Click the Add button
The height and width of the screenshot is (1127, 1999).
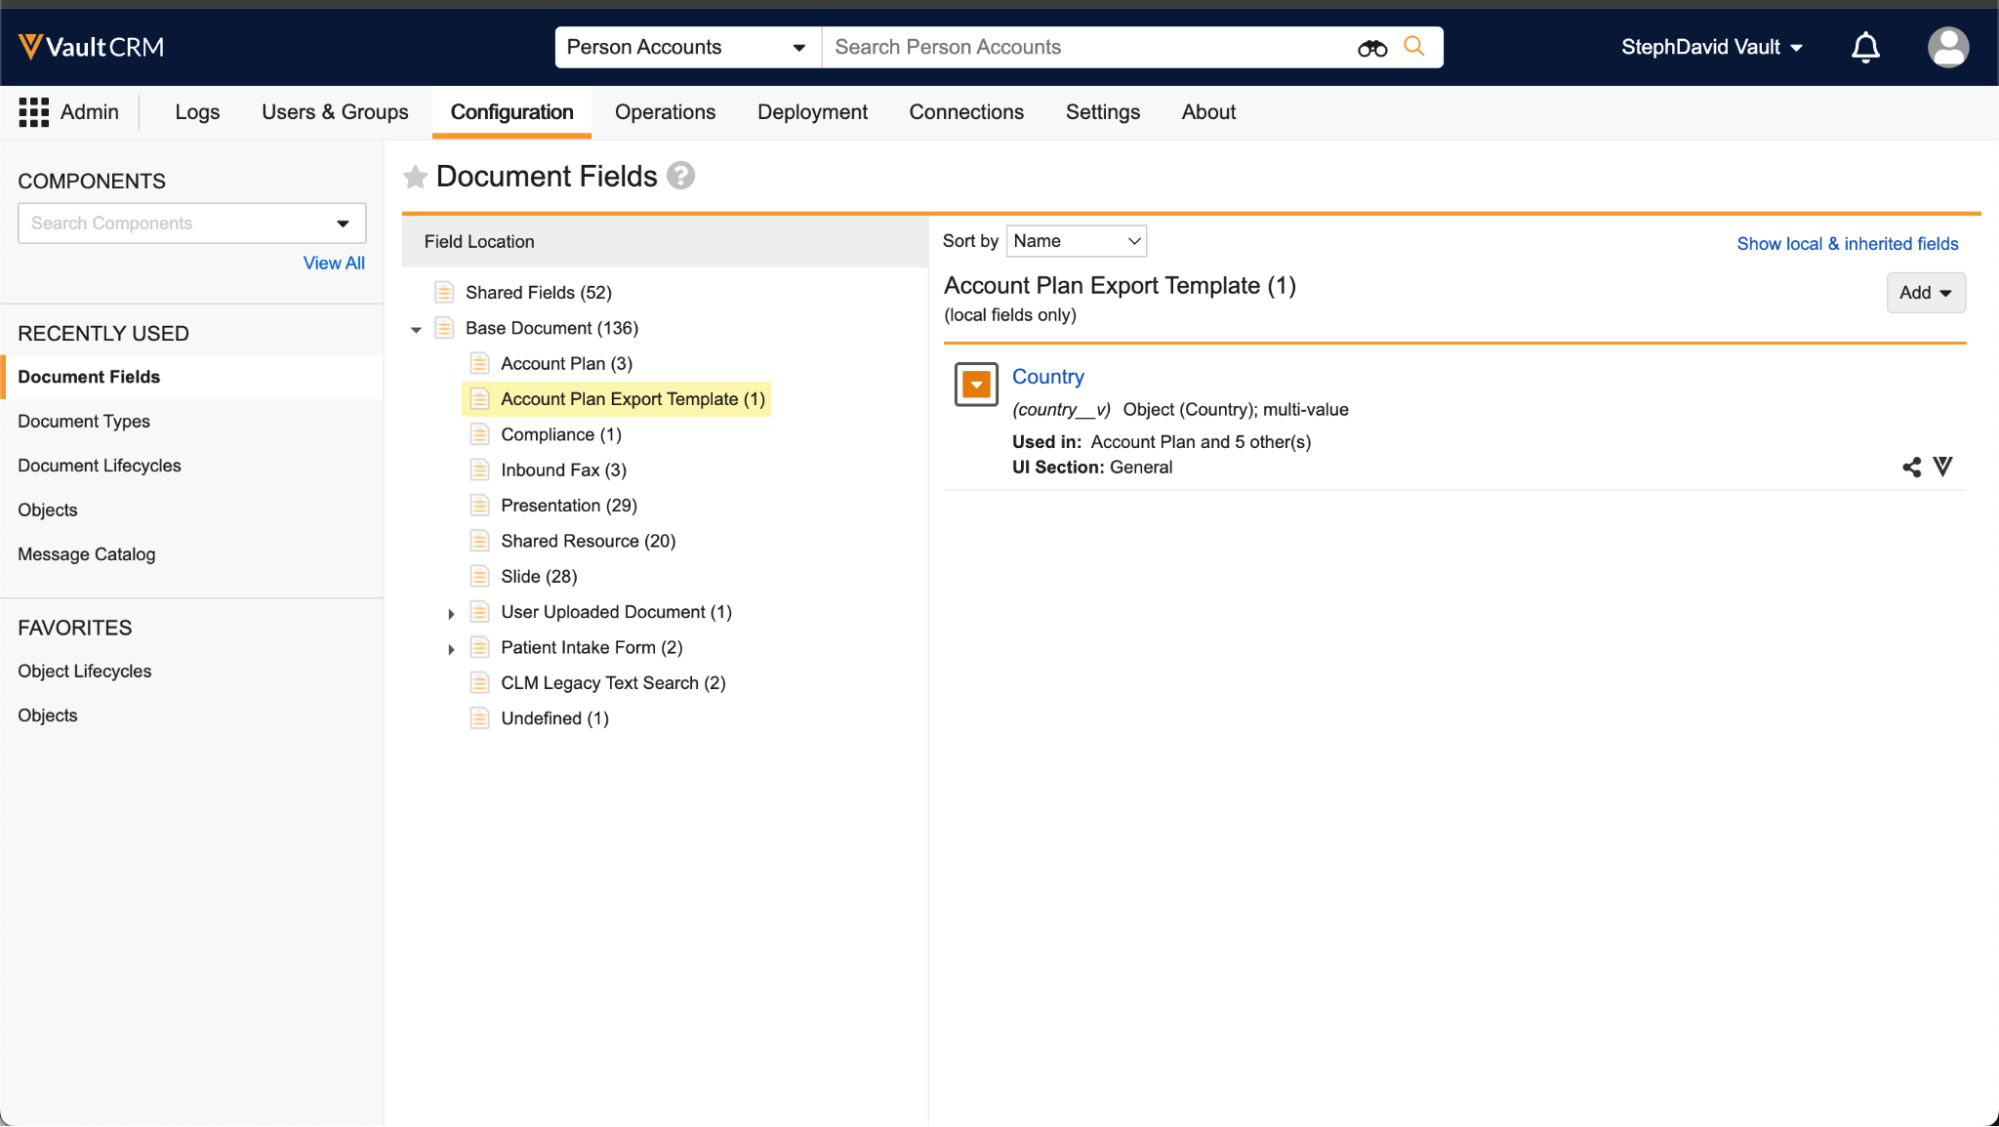pyautogui.click(x=1925, y=293)
